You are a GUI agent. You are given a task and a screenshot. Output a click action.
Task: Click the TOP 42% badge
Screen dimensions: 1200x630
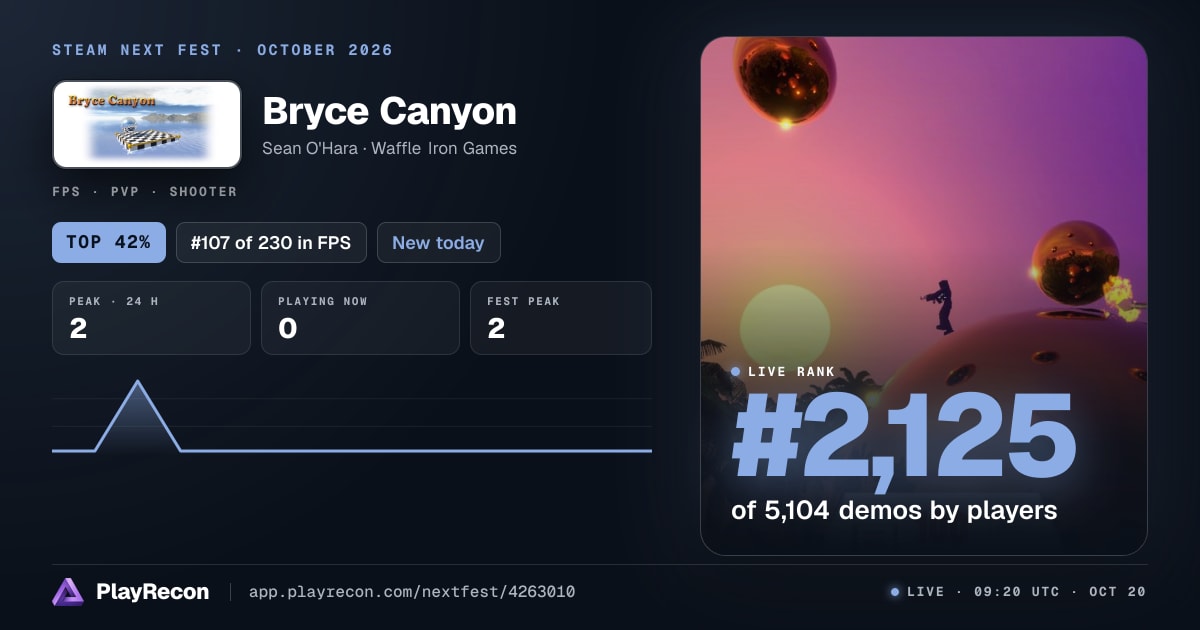click(x=108, y=242)
